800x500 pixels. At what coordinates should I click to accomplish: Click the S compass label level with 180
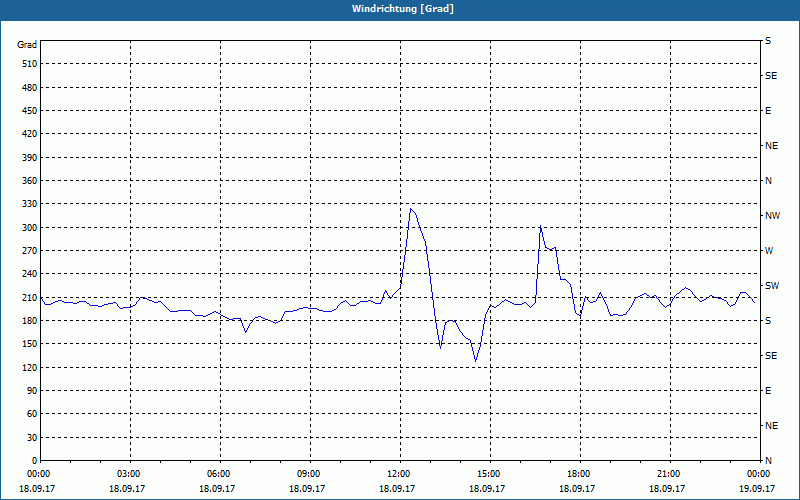click(768, 321)
